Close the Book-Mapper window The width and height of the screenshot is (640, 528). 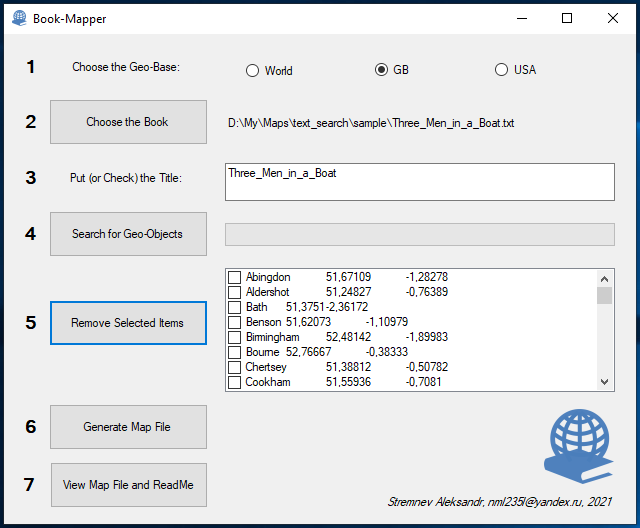tap(613, 18)
